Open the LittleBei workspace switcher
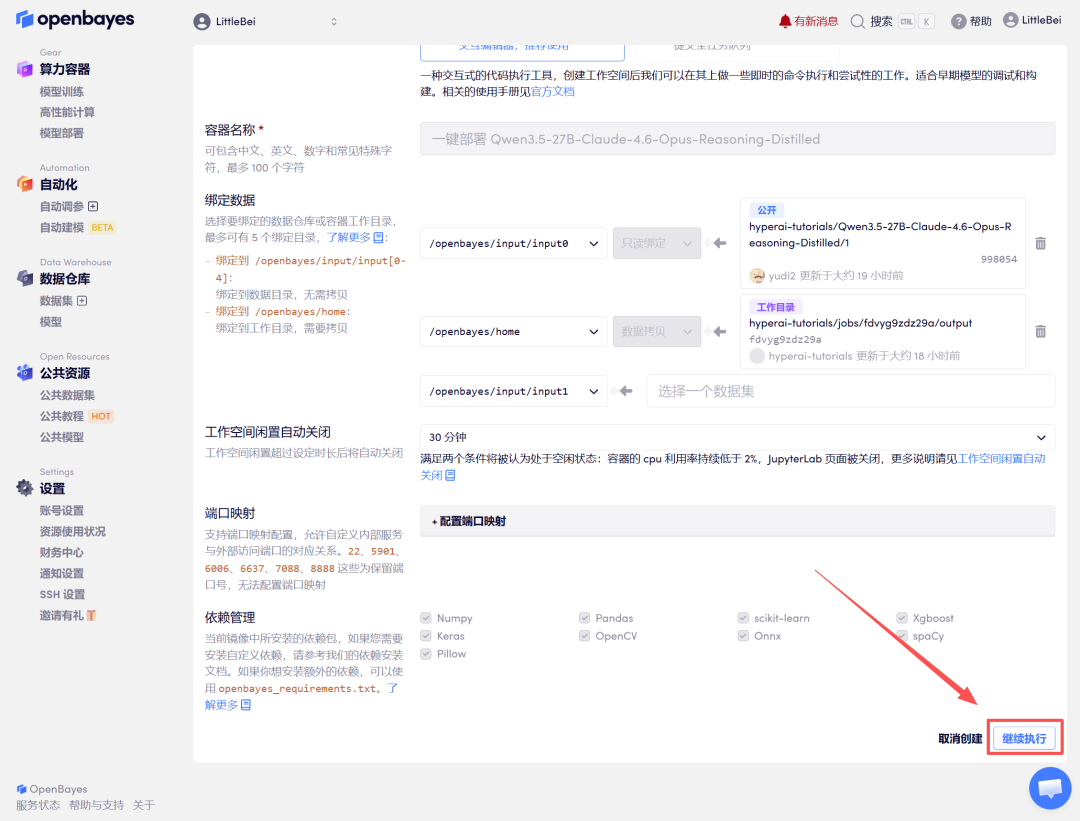1080x821 pixels. [266, 21]
